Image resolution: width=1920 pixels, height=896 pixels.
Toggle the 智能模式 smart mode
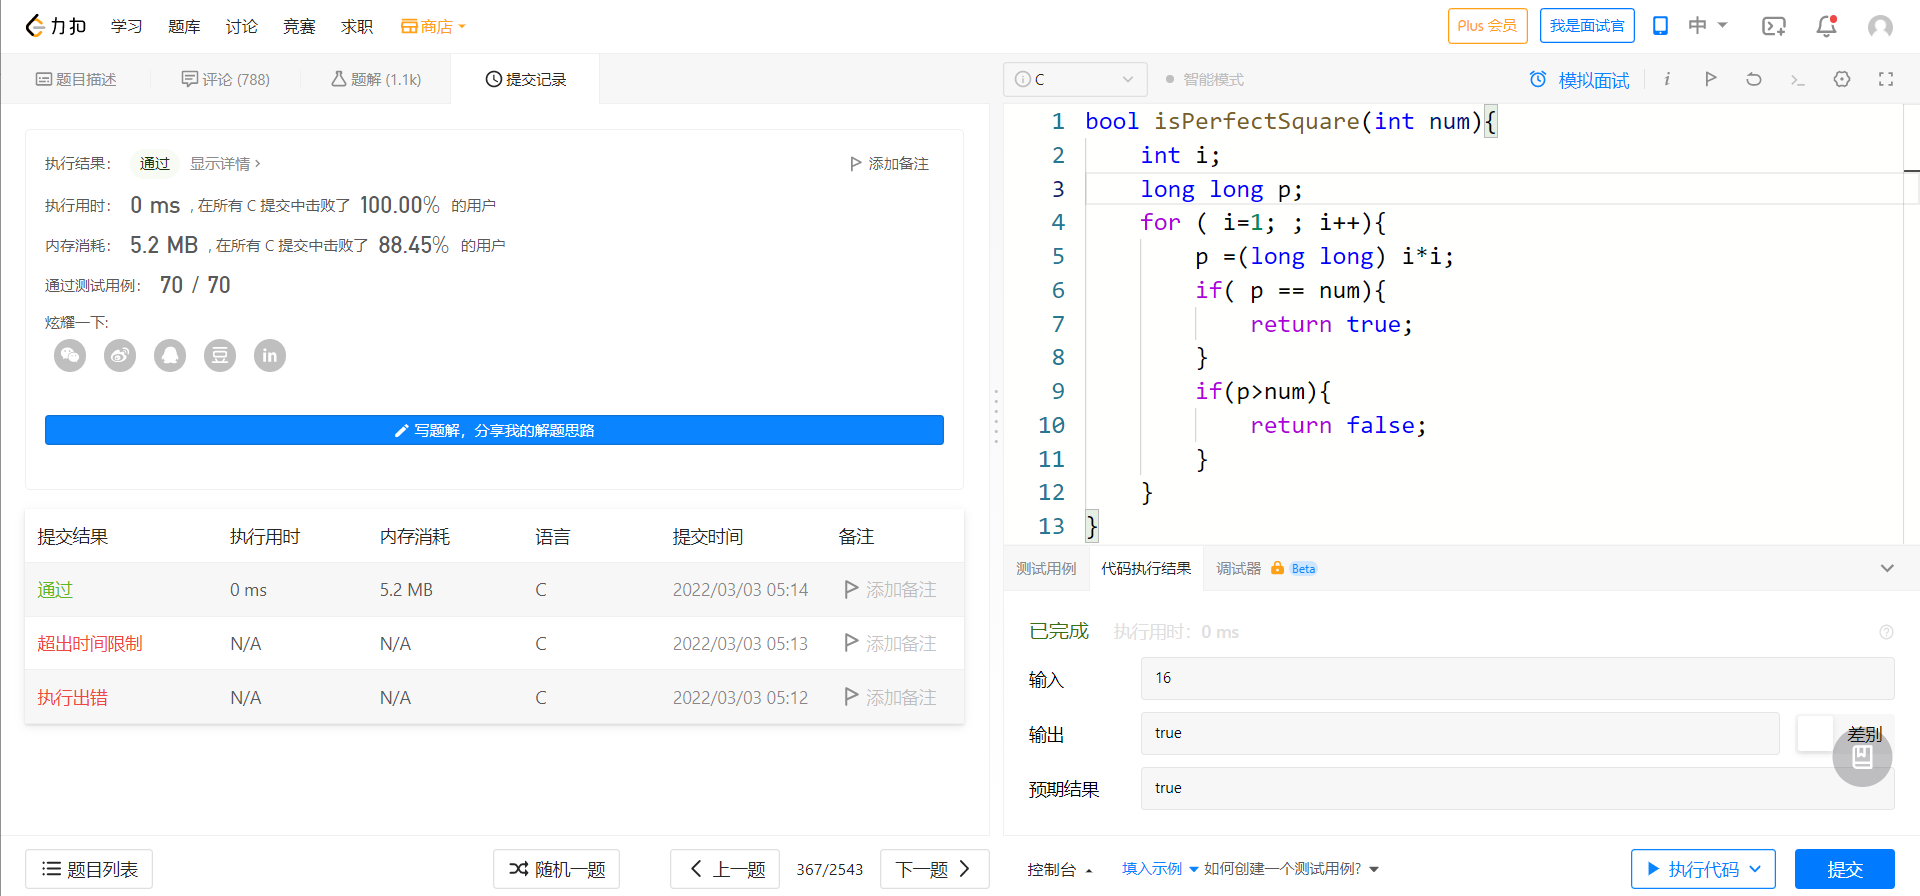(x=1204, y=79)
